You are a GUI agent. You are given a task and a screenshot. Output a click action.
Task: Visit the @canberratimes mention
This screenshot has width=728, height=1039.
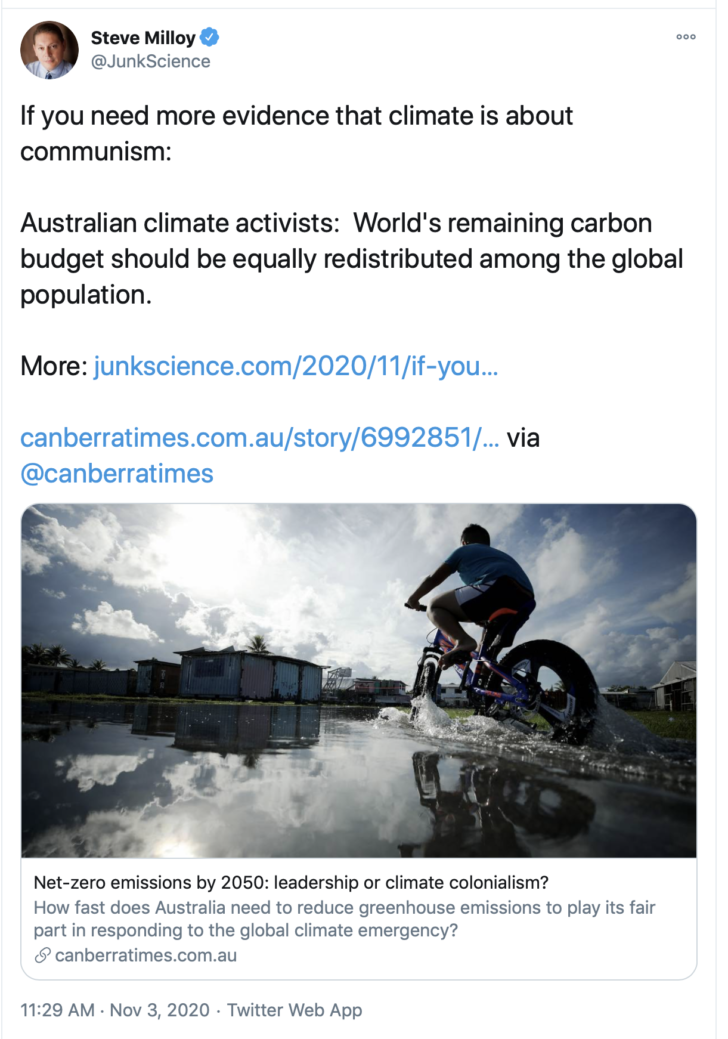click(x=117, y=474)
